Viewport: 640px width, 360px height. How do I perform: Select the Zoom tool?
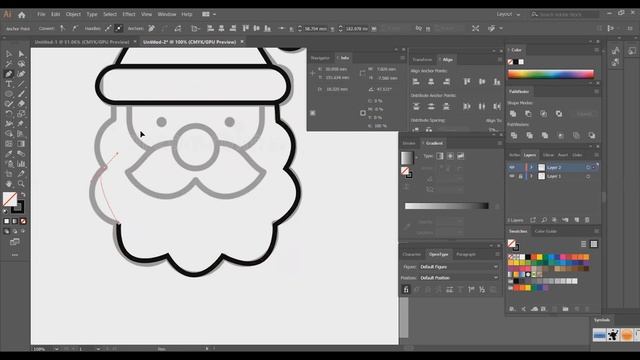pyautogui.click(x=21, y=184)
